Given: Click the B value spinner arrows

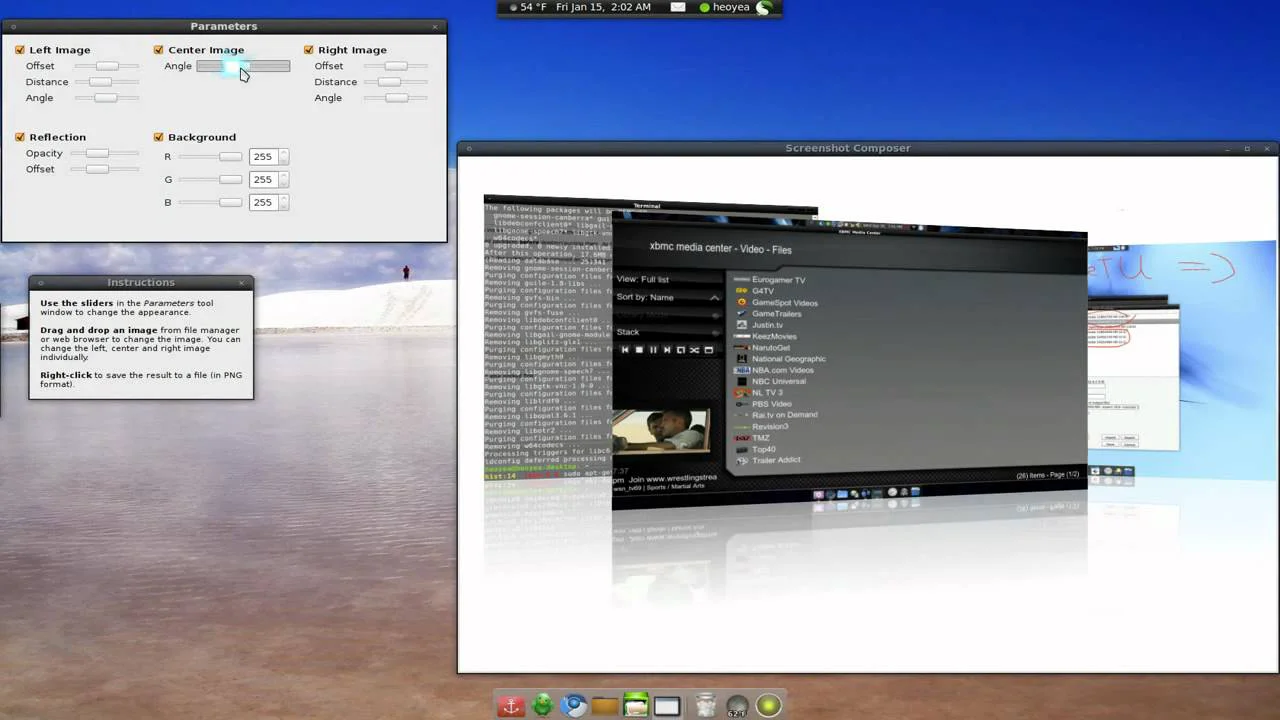Looking at the screenshot, I should pyautogui.click(x=284, y=203).
